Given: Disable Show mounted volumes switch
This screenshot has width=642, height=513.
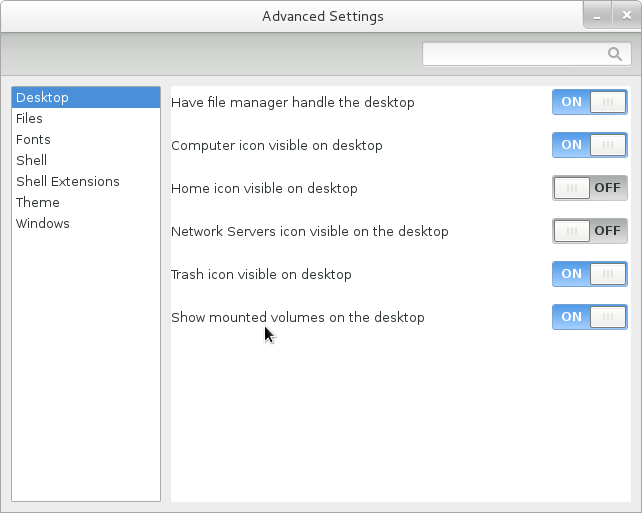Looking at the screenshot, I should (590, 317).
